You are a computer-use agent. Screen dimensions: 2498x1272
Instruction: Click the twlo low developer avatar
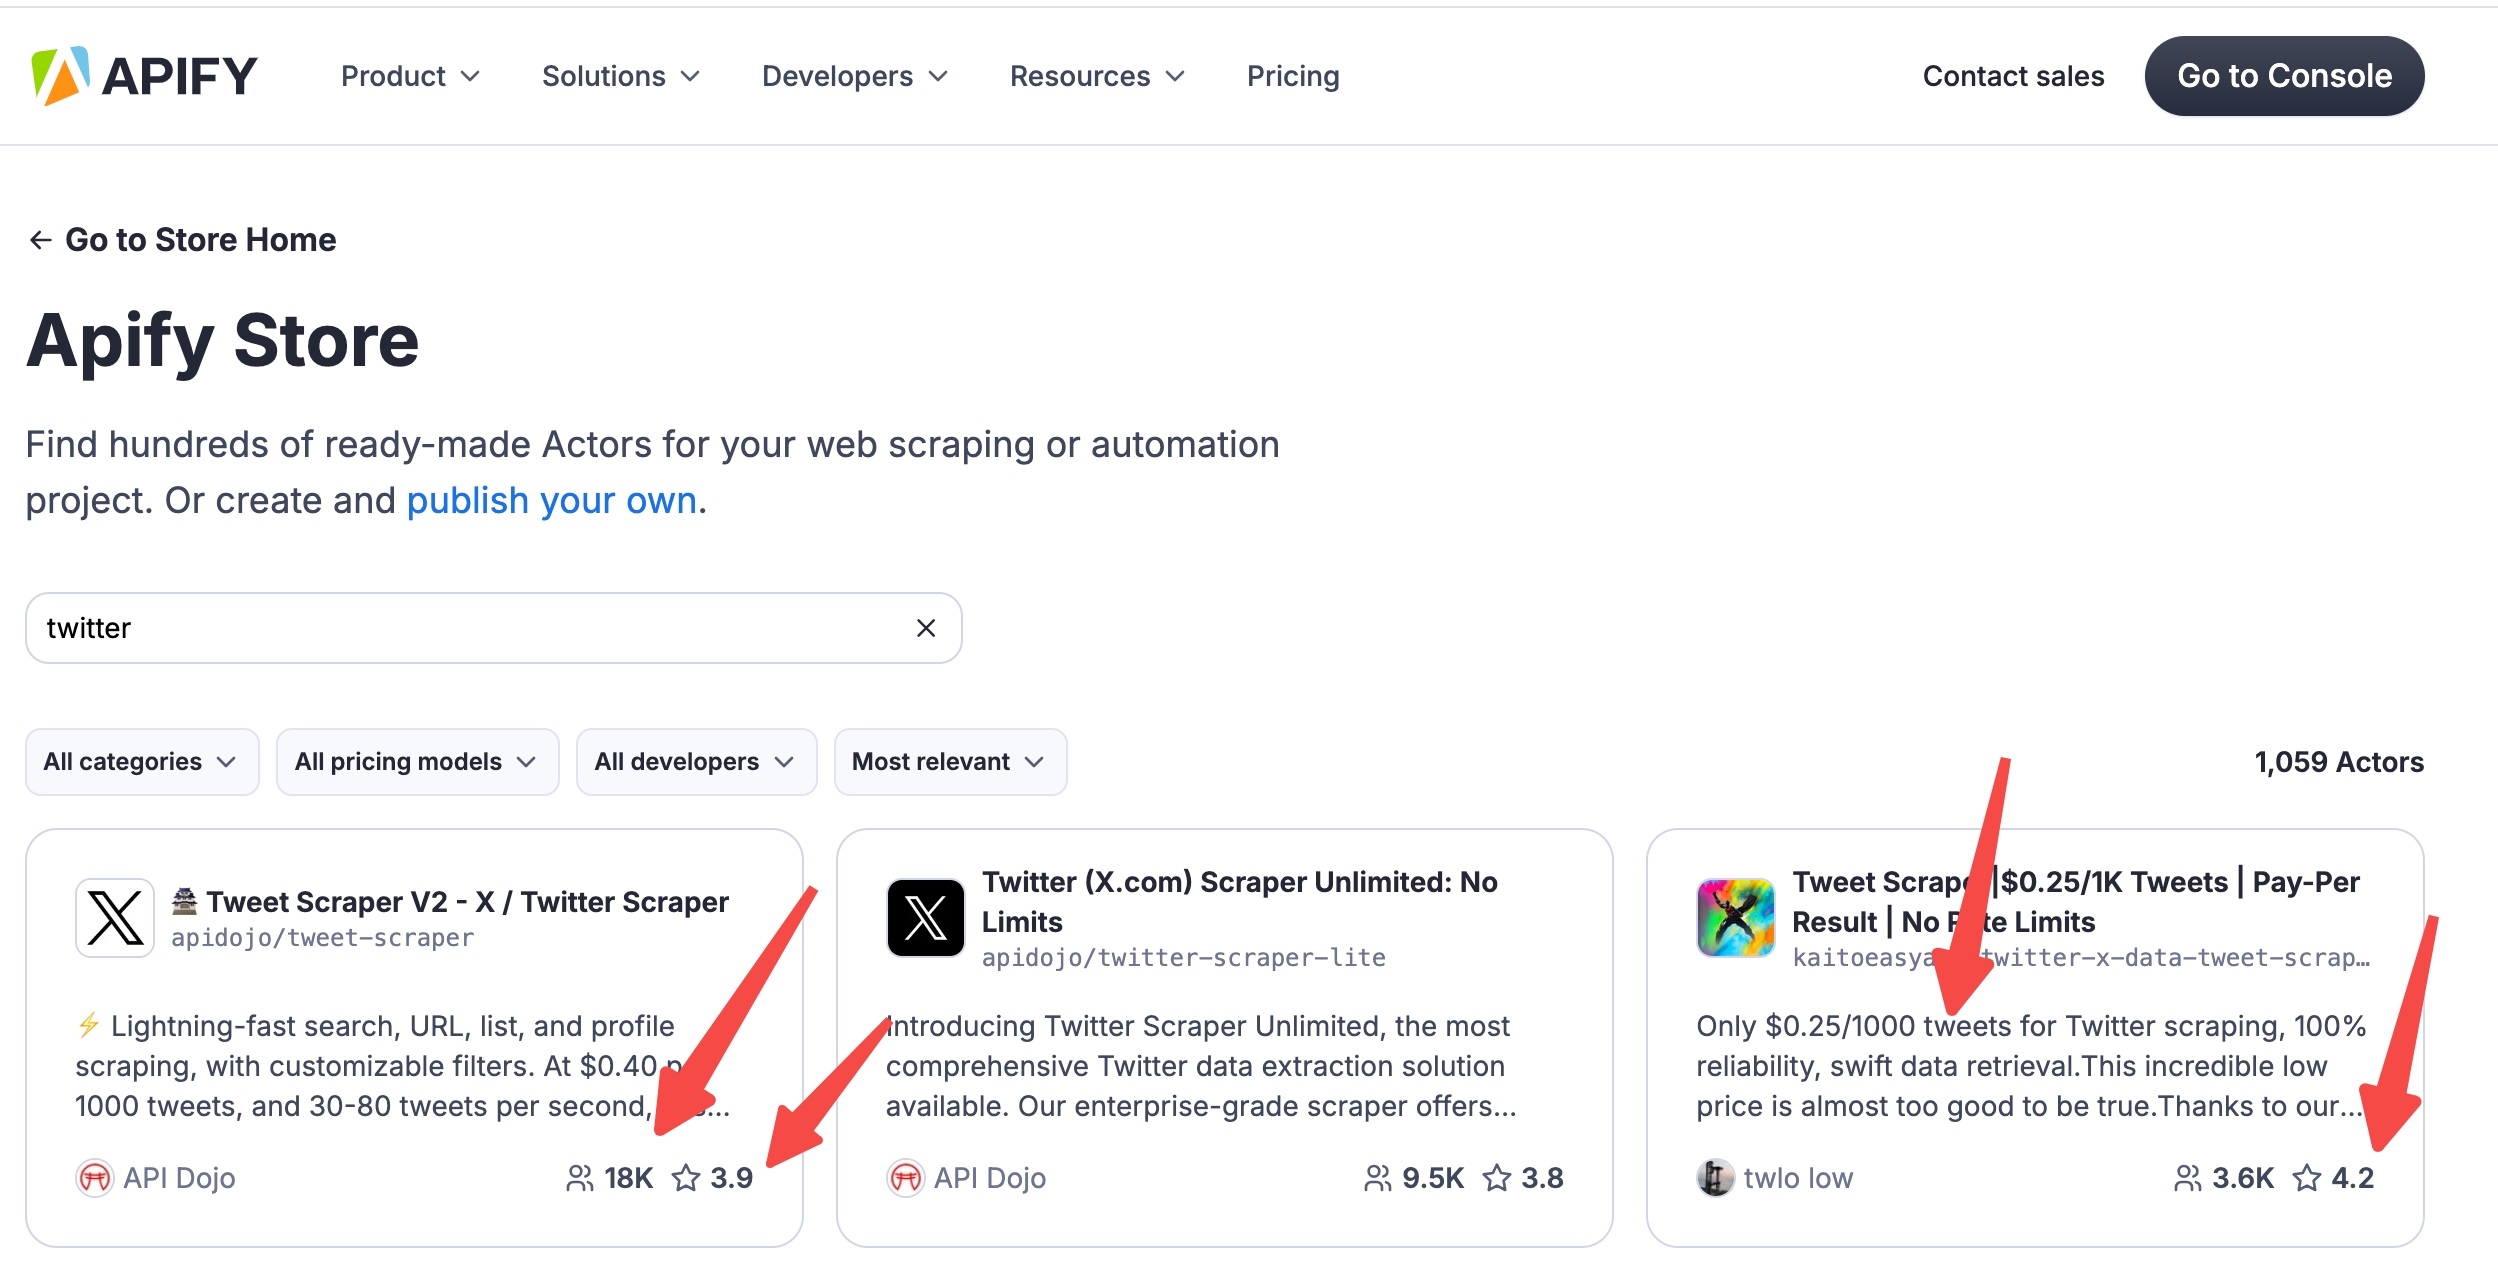(1715, 1178)
